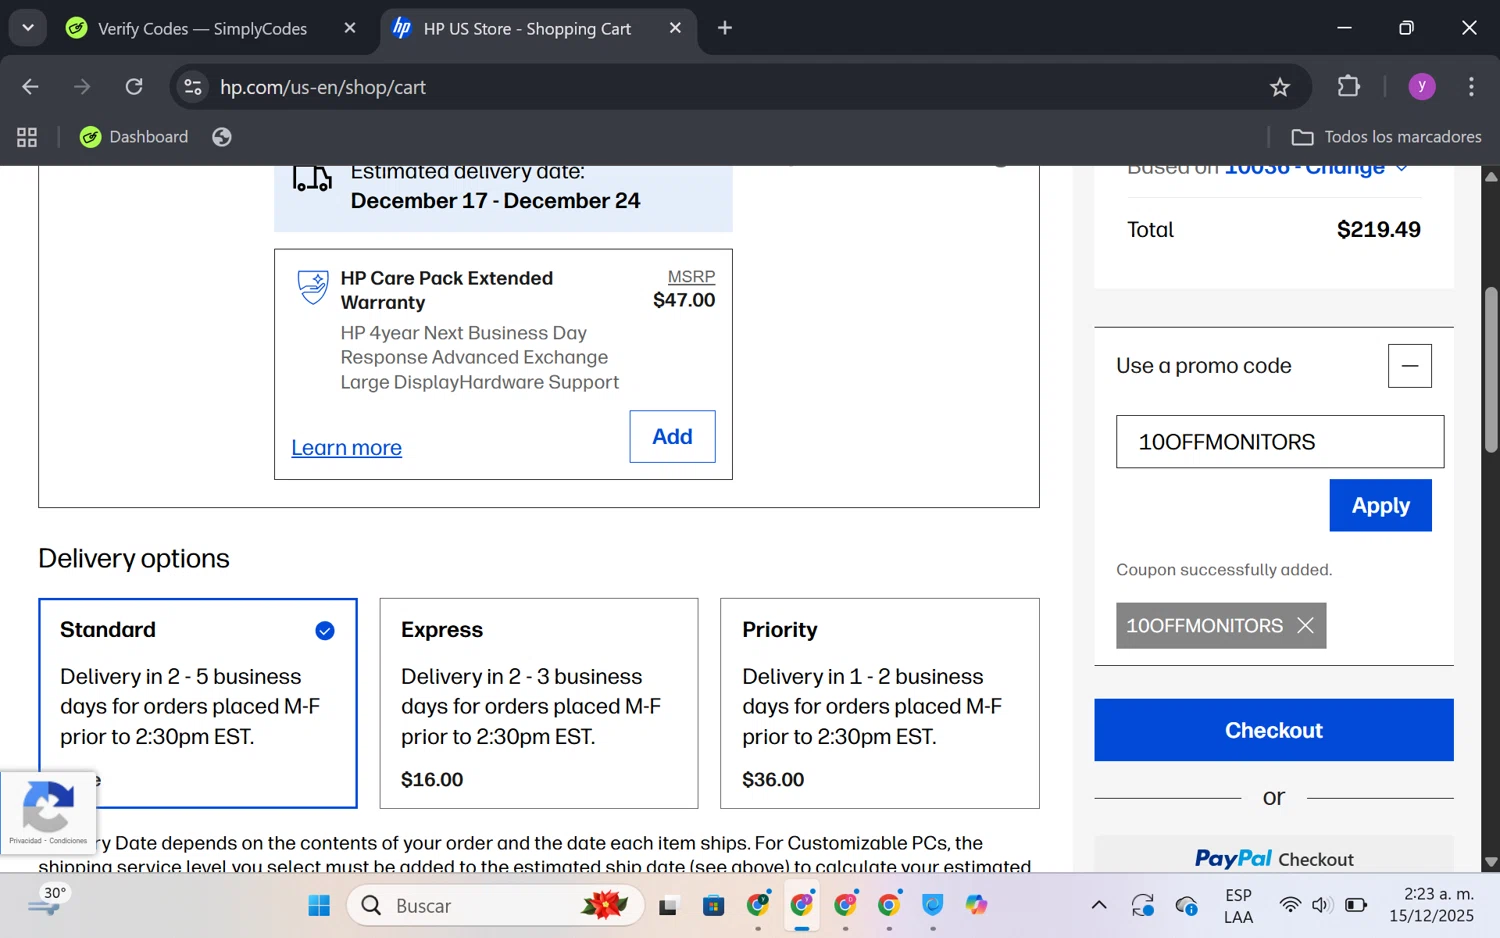Screen dimensions: 1500x938
Task: Click the promo code input field
Action: pos(1280,442)
